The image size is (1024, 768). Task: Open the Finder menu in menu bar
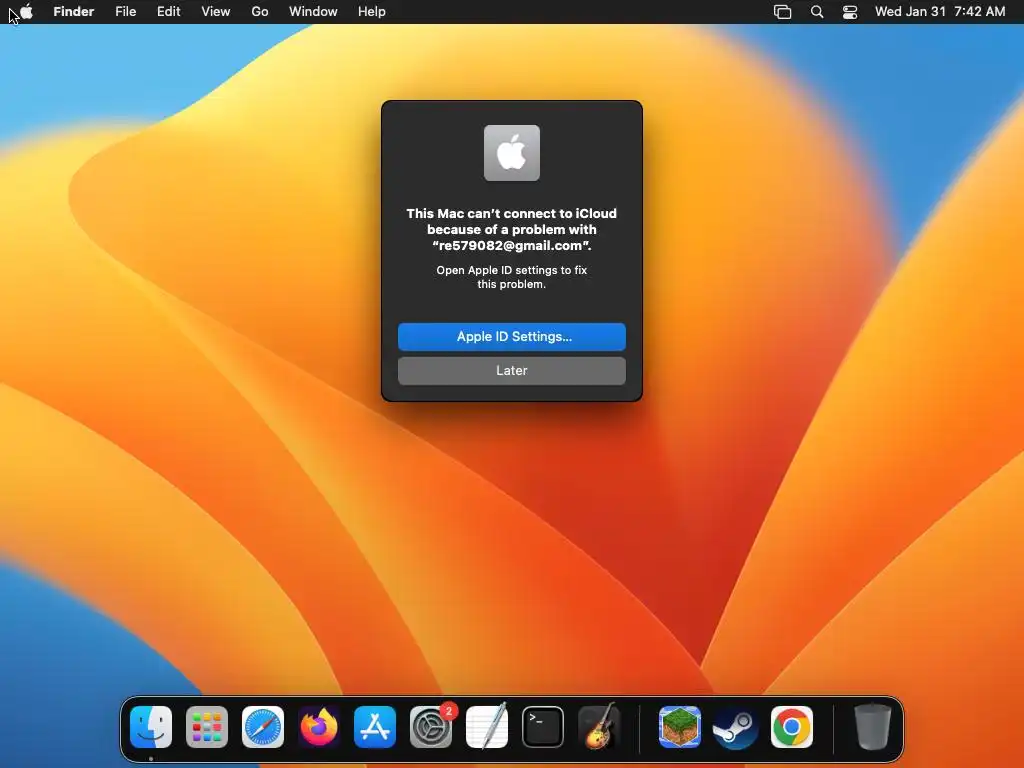tap(74, 12)
